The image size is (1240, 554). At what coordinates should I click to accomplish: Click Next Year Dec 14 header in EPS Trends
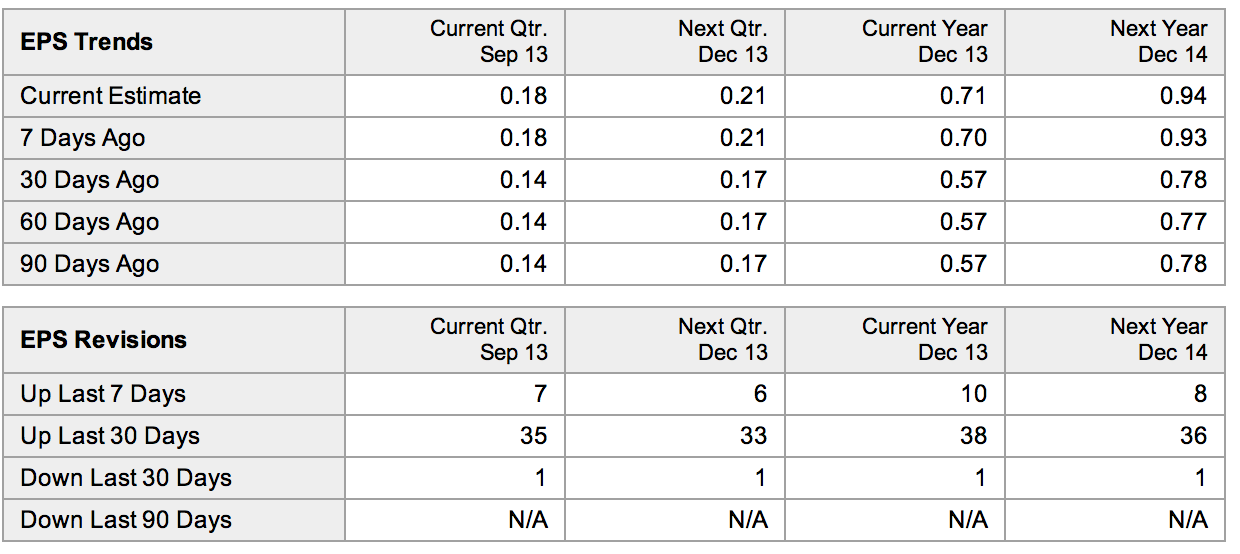click(1158, 41)
